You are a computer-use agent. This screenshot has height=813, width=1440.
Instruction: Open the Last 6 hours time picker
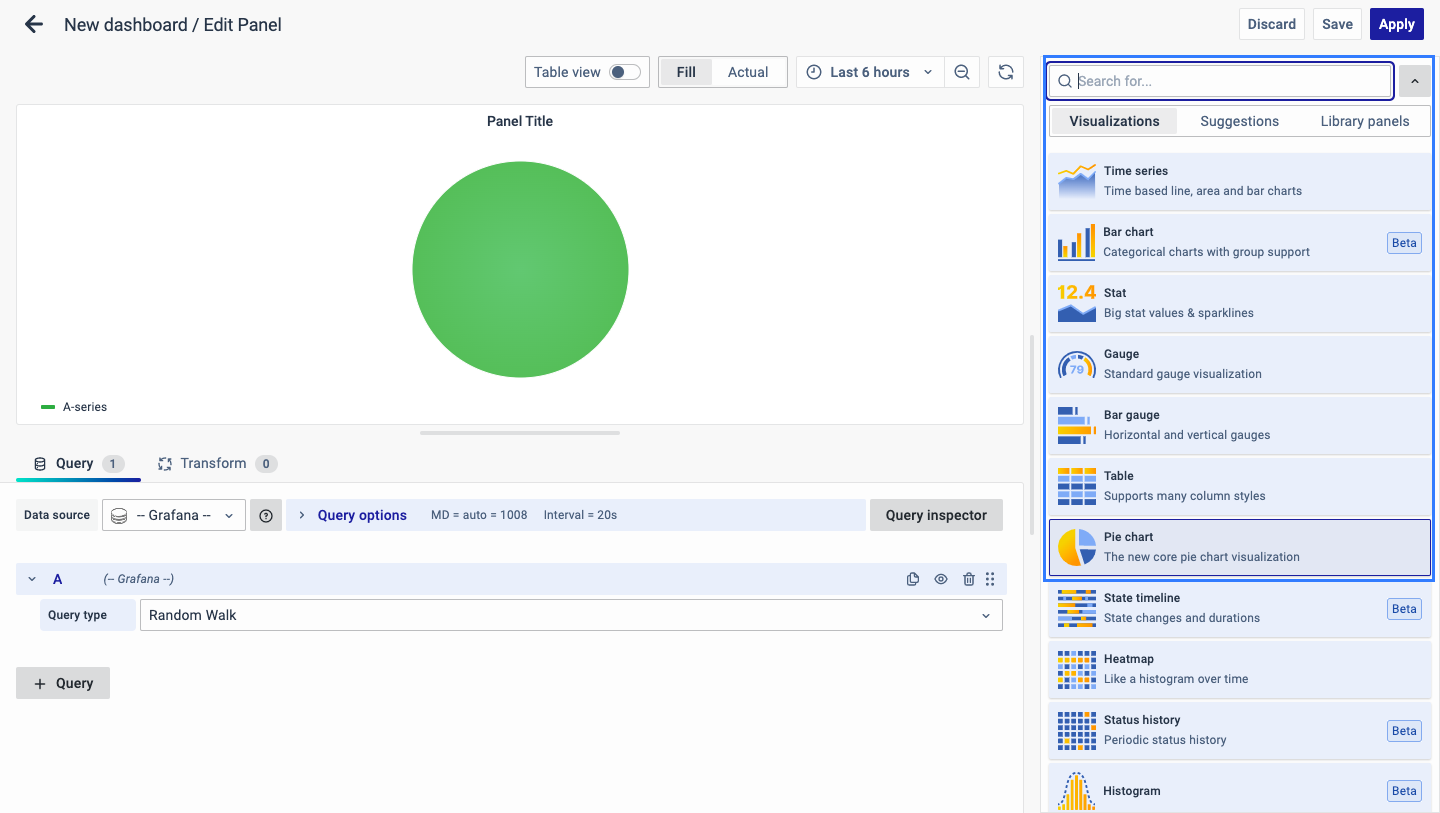point(870,72)
